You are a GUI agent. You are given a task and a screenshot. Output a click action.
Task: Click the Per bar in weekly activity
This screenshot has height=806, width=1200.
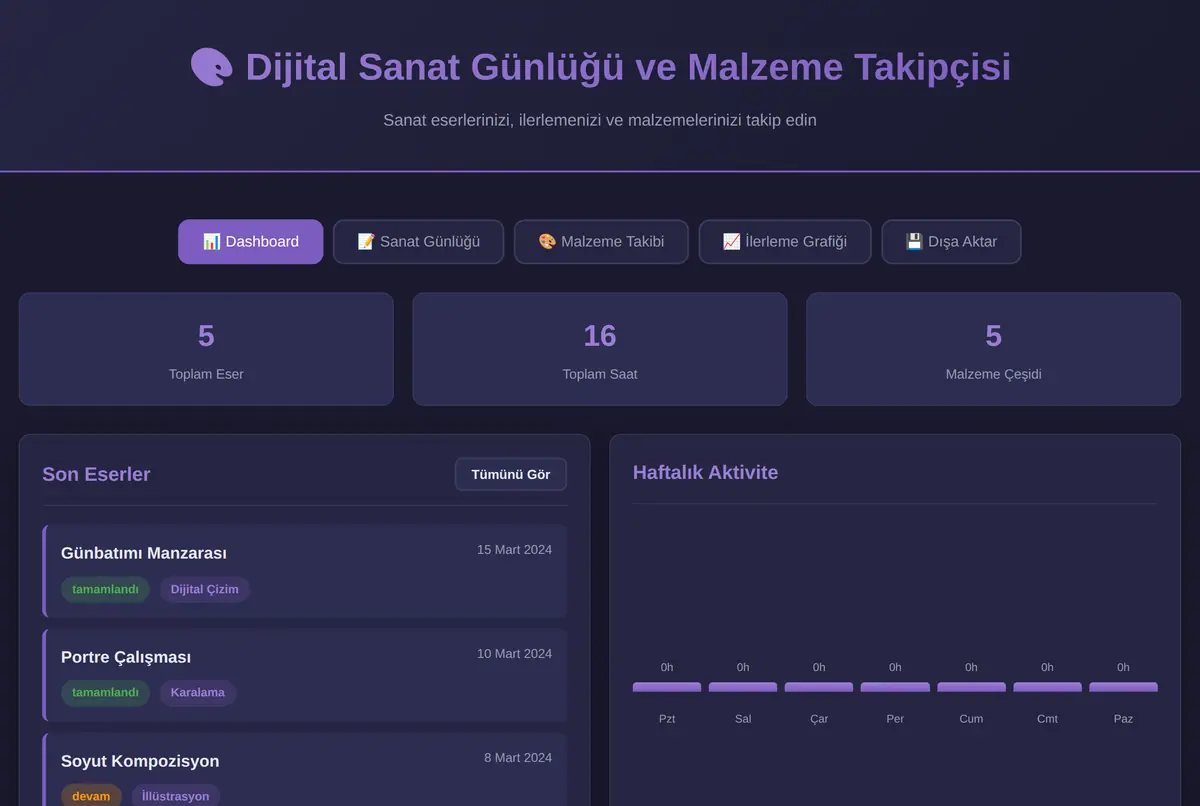click(x=895, y=687)
